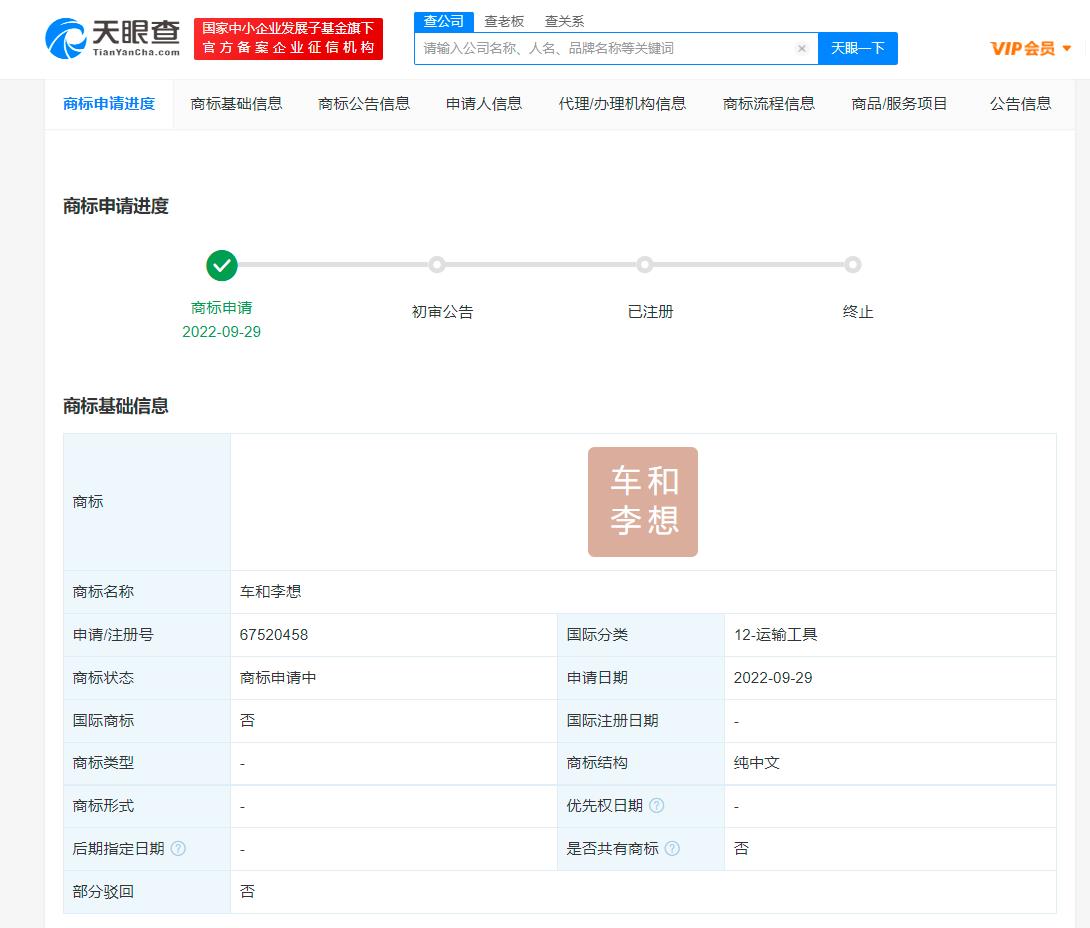The height and width of the screenshot is (928, 1090).
Task: Click the 车和李想 trademark image
Action: (x=643, y=501)
